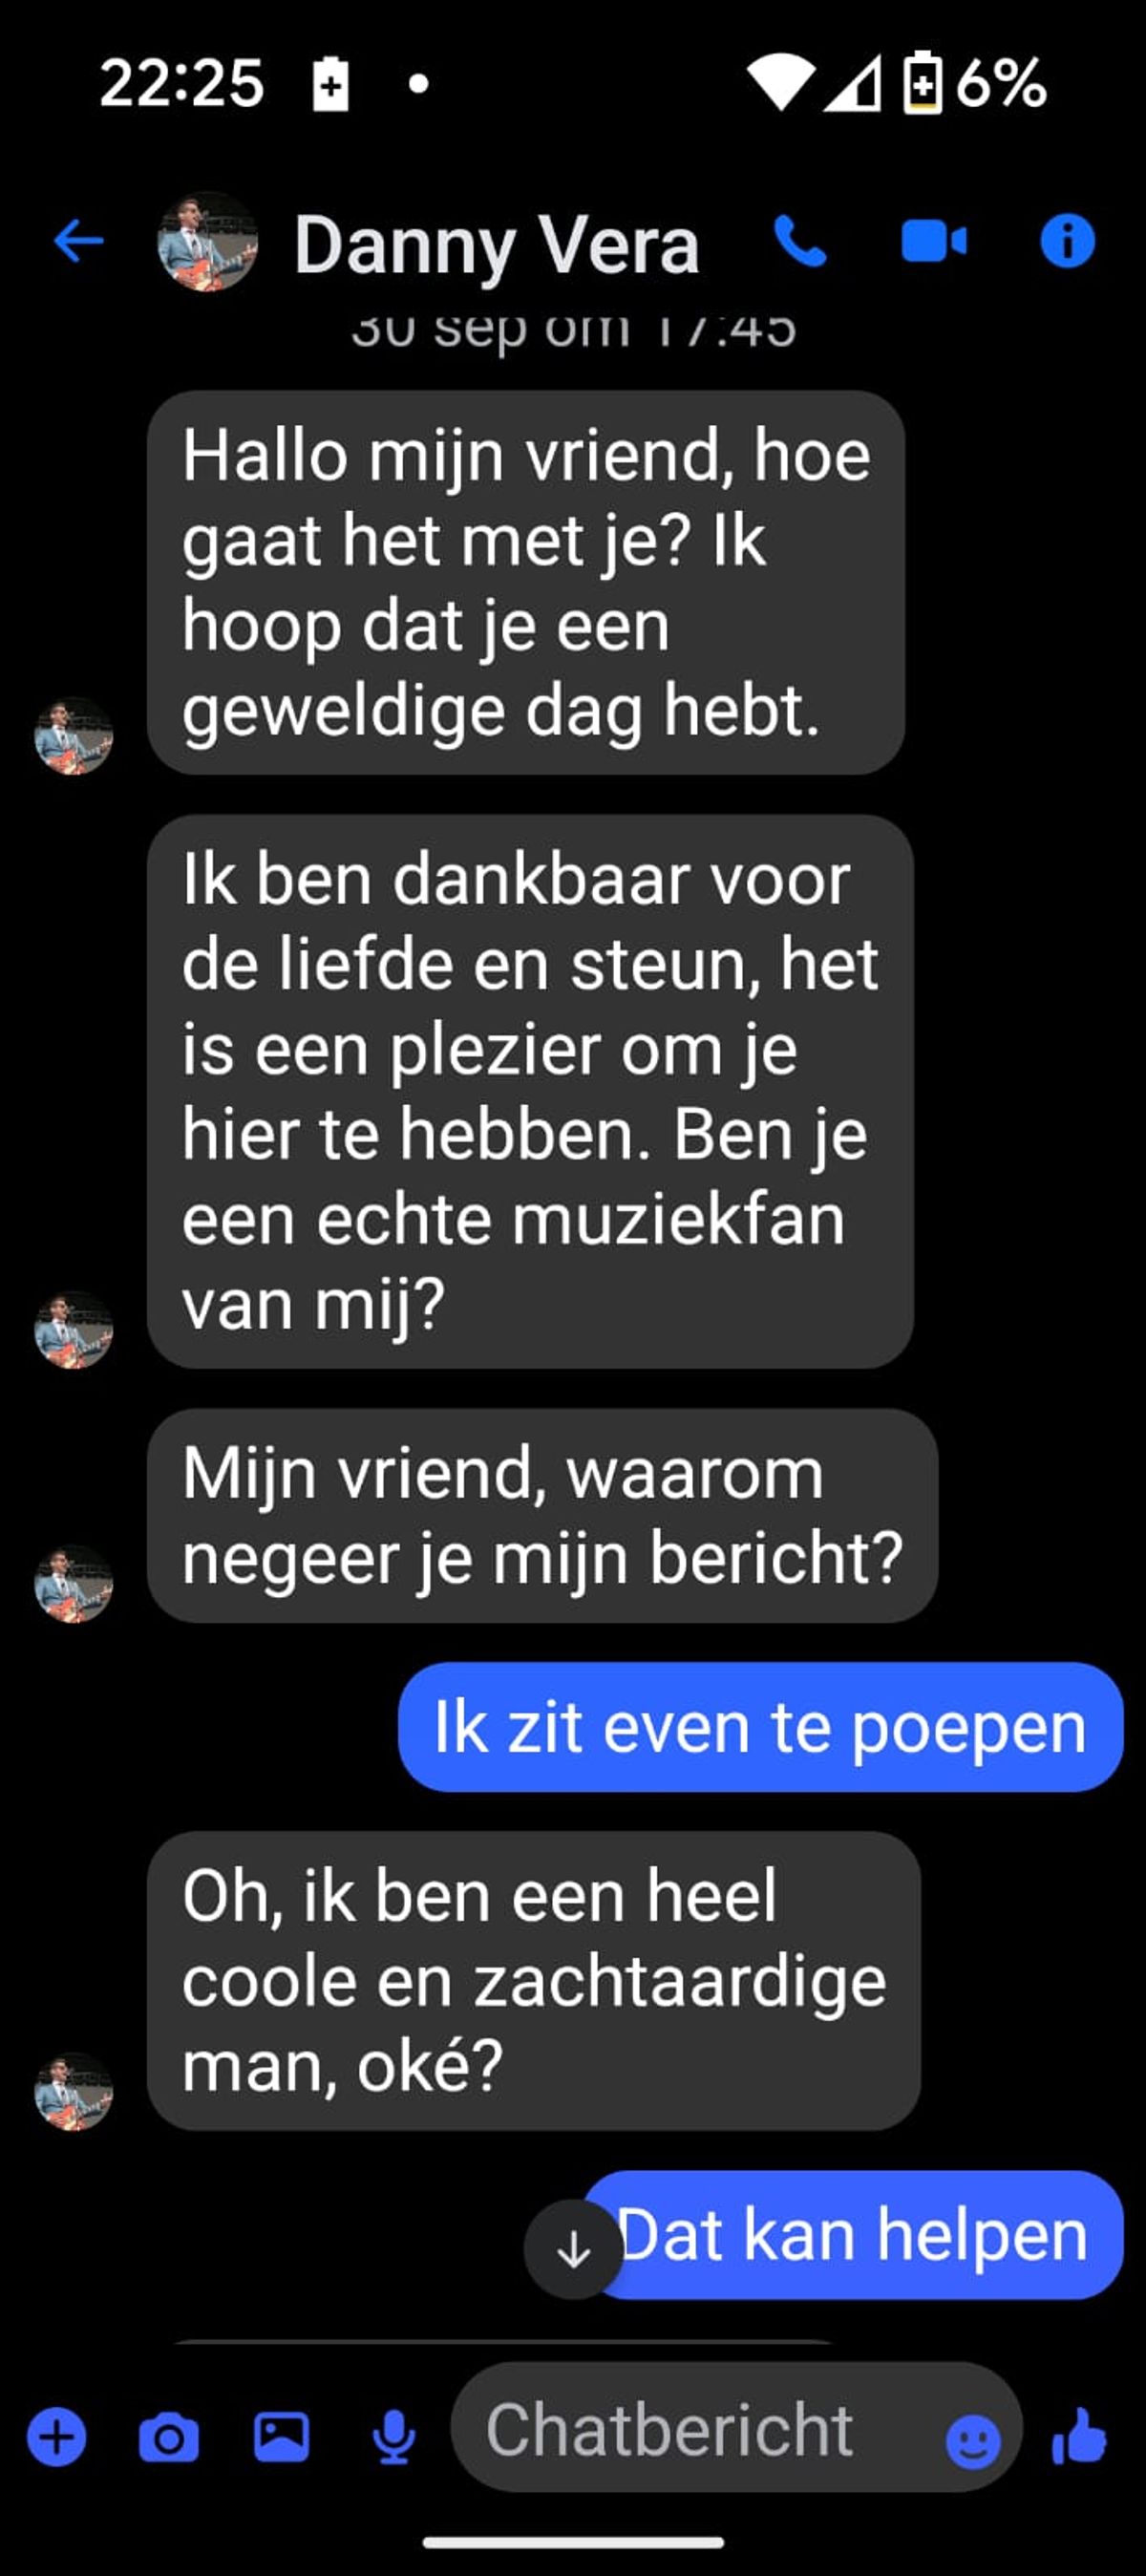Open conversation info with the i icon
The image size is (1146, 2576).
(1067, 241)
